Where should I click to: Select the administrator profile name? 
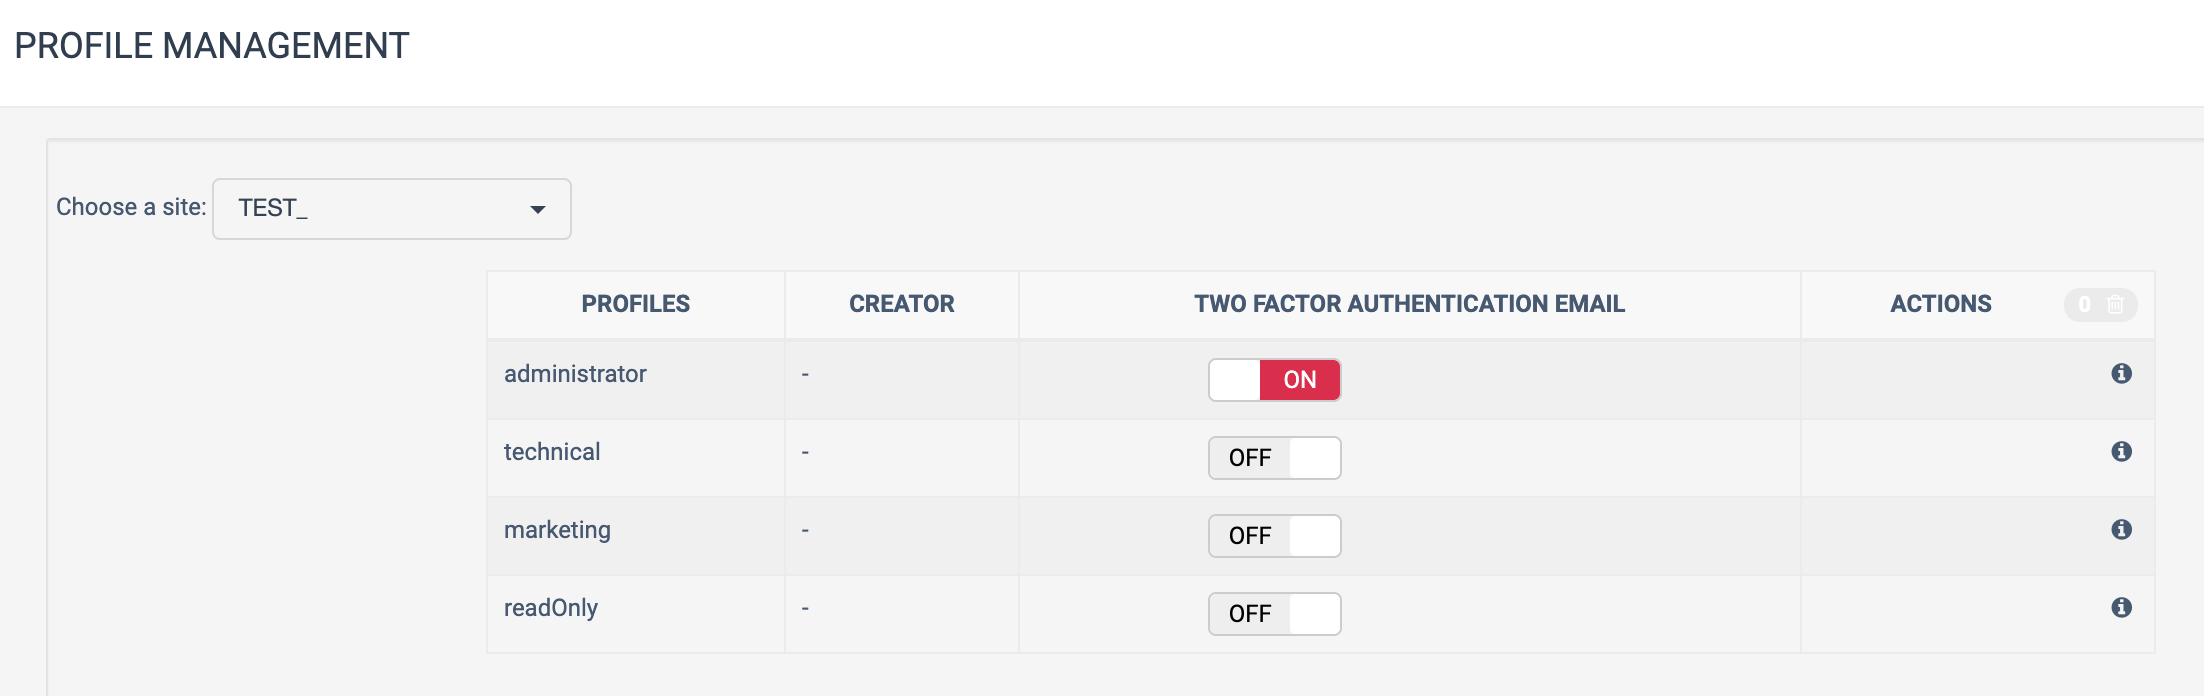(x=575, y=374)
